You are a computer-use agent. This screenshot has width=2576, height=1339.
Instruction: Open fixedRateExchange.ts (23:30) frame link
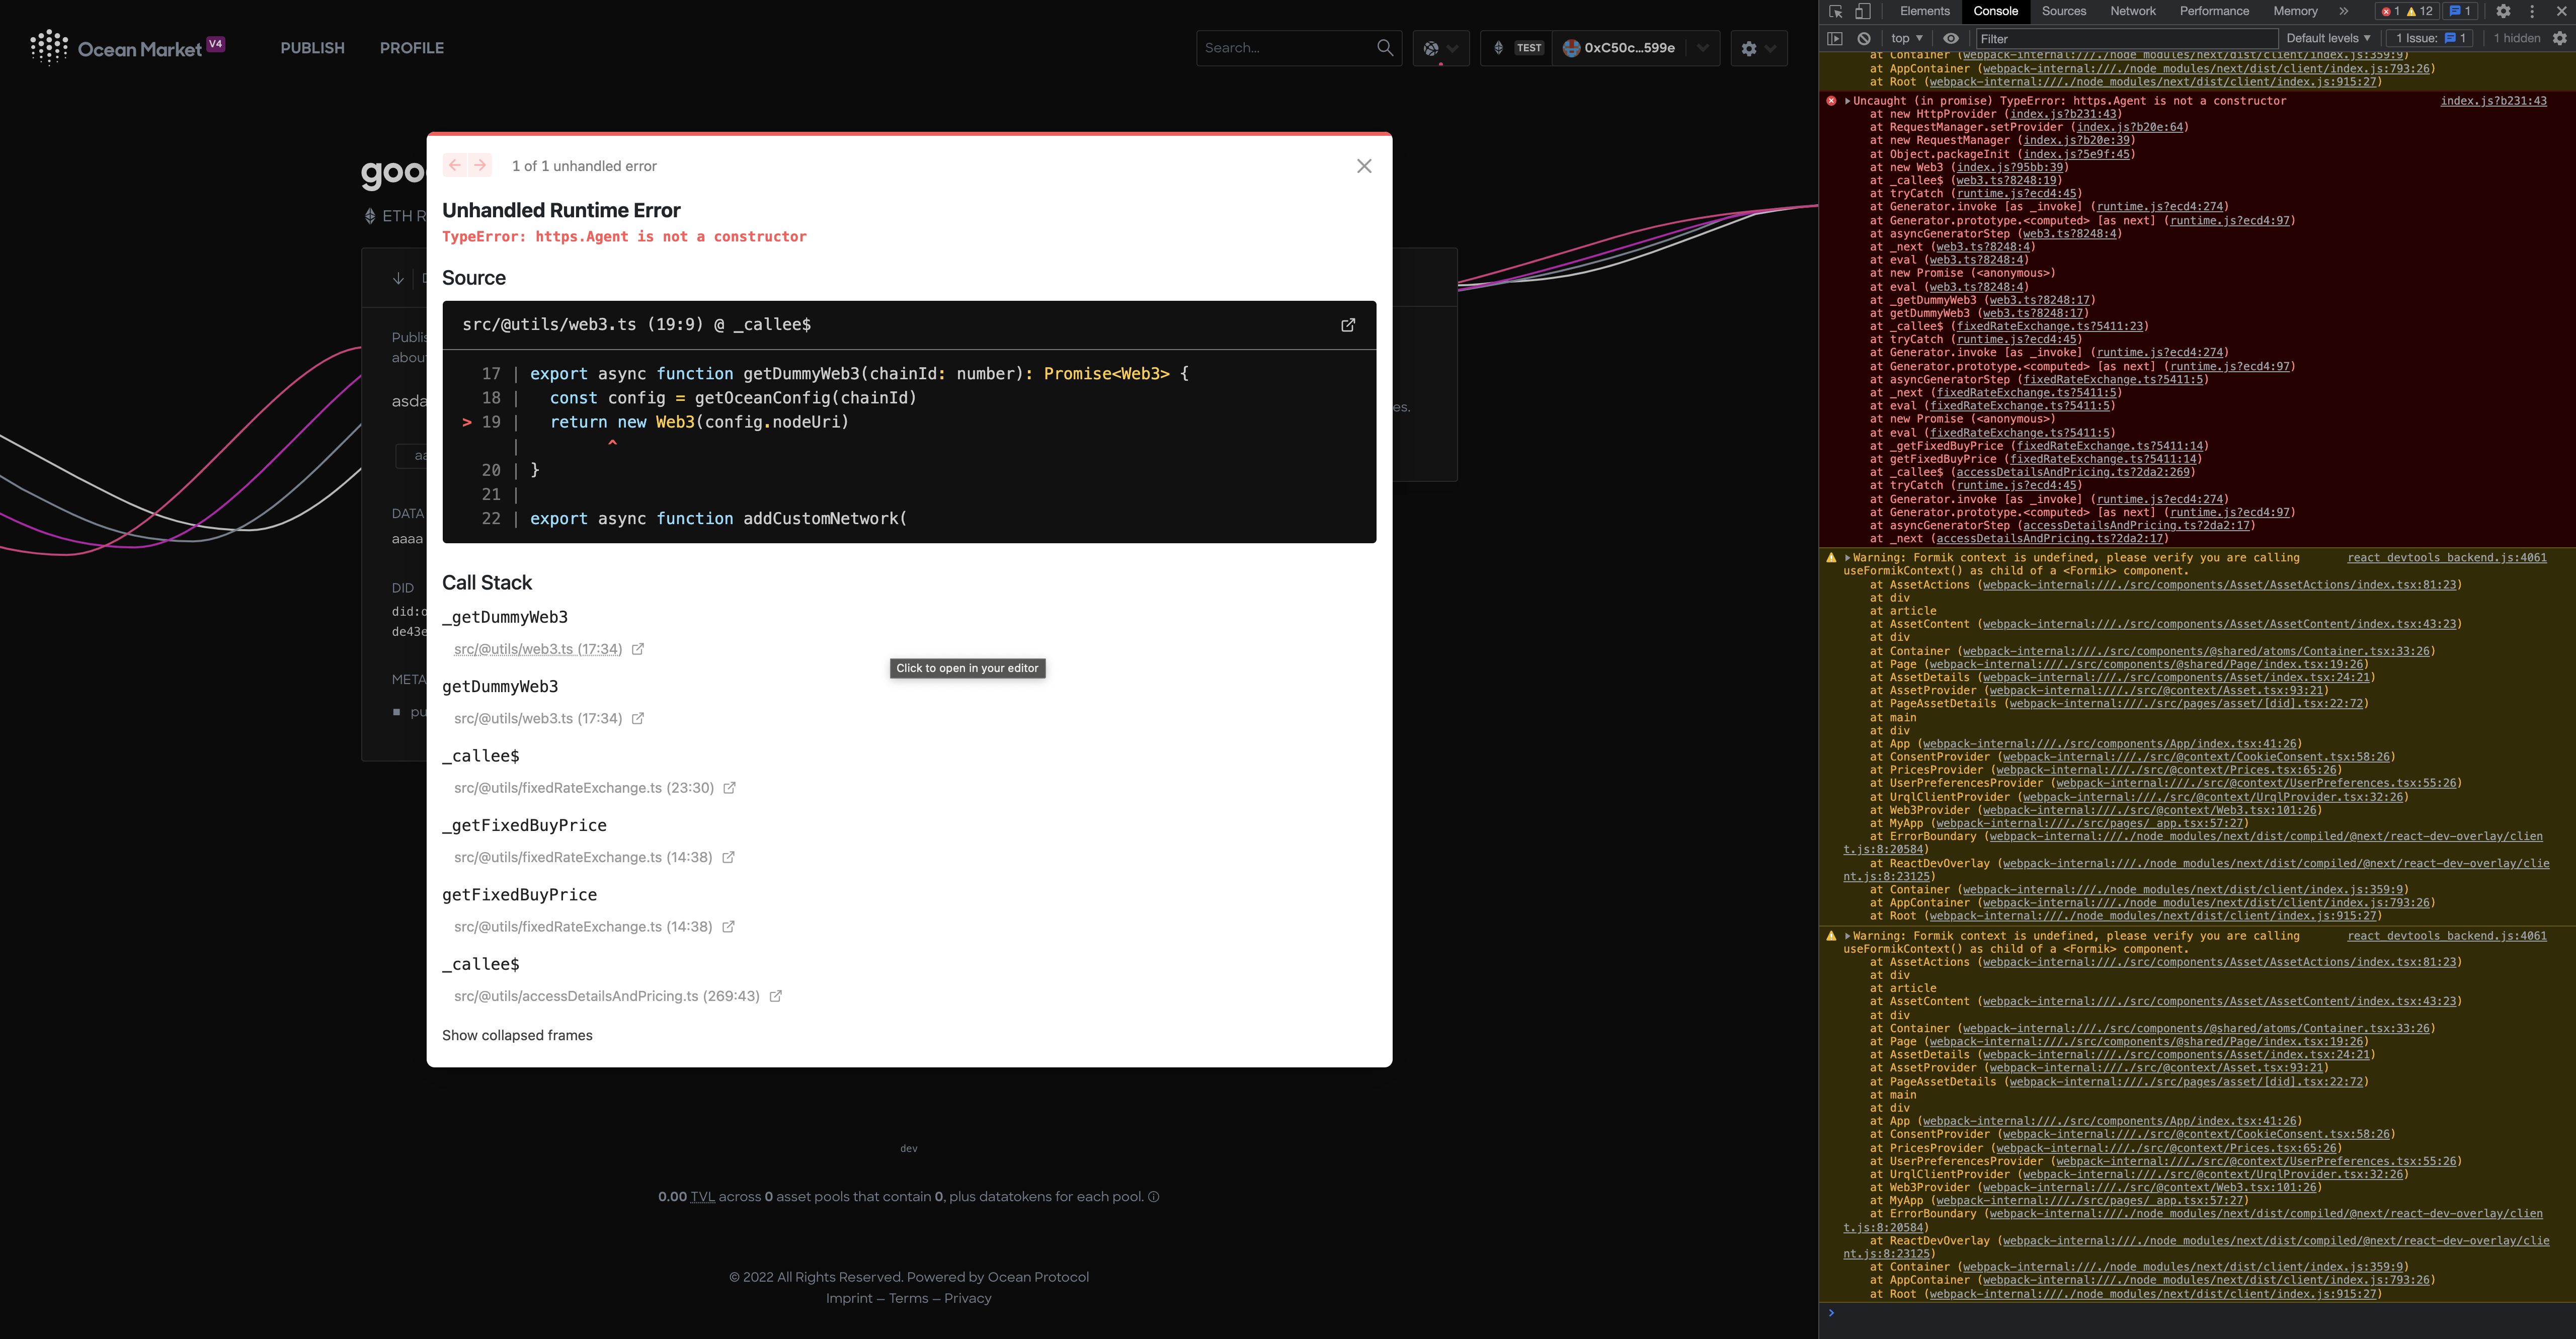click(x=584, y=788)
